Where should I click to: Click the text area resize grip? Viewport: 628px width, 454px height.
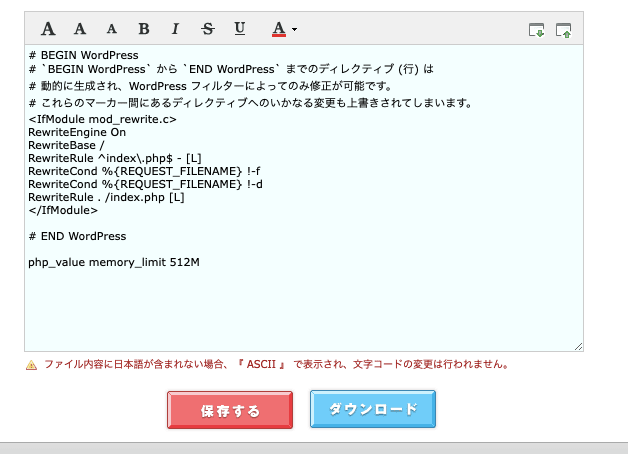pos(578,347)
